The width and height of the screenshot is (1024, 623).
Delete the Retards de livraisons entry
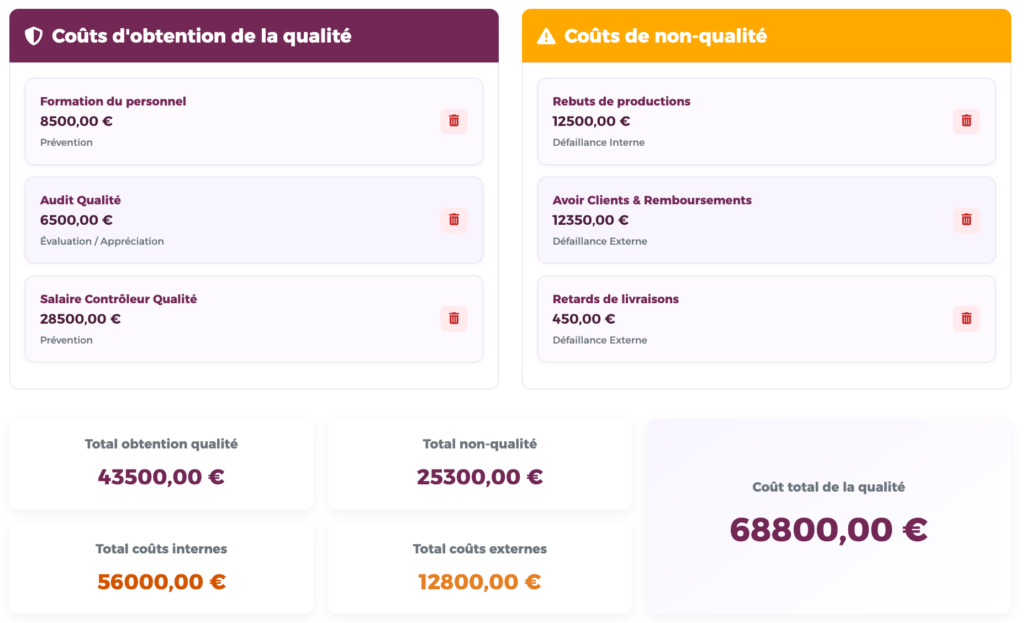tap(966, 319)
